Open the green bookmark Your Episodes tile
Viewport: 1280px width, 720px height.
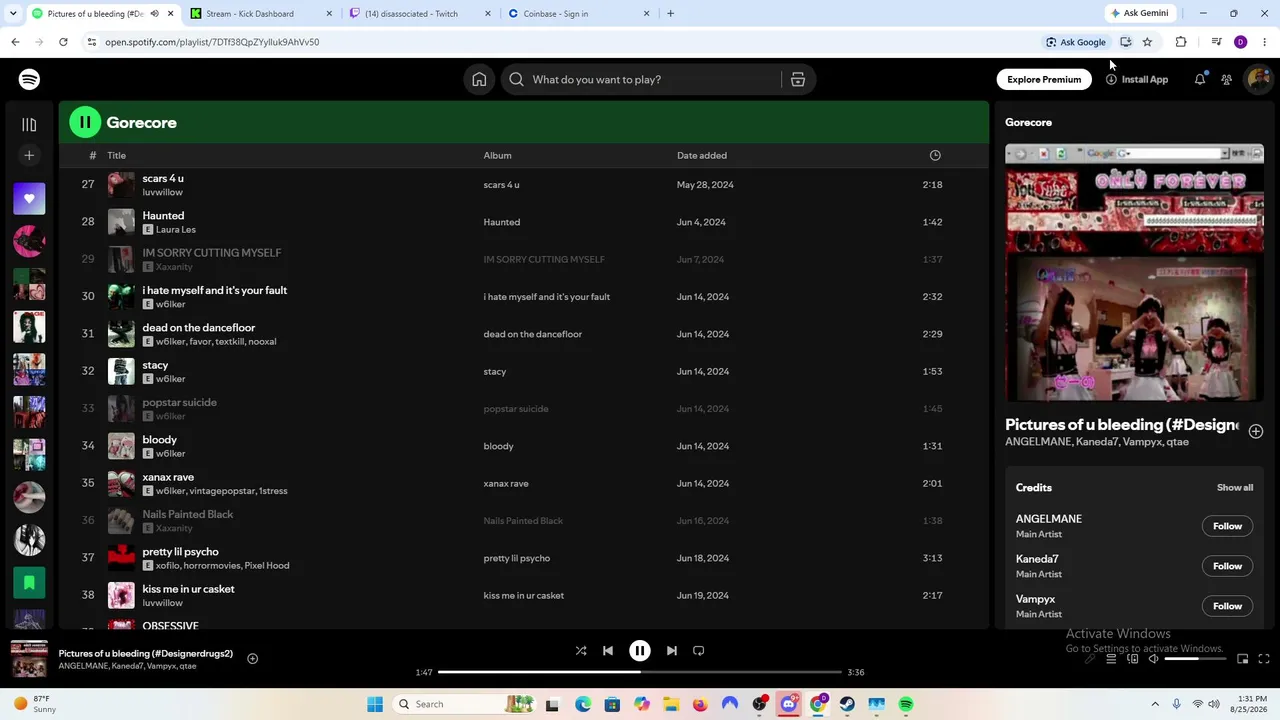pos(29,582)
